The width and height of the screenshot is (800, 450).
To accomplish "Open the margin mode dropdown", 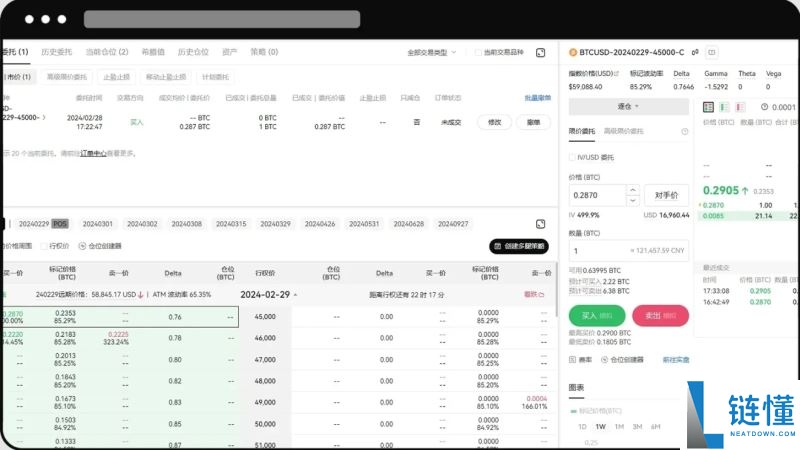I will click(x=629, y=107).
